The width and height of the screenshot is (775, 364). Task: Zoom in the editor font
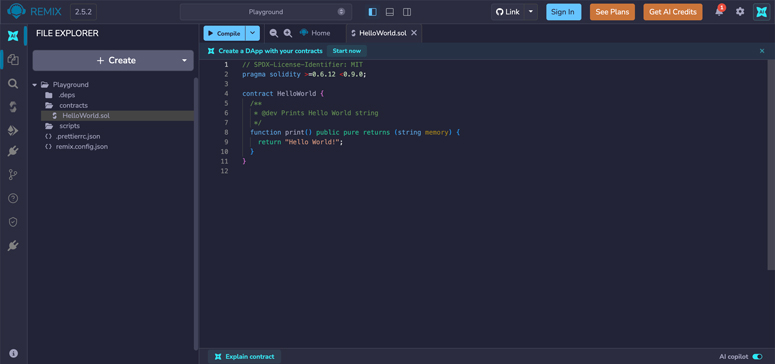click(288, 33)
